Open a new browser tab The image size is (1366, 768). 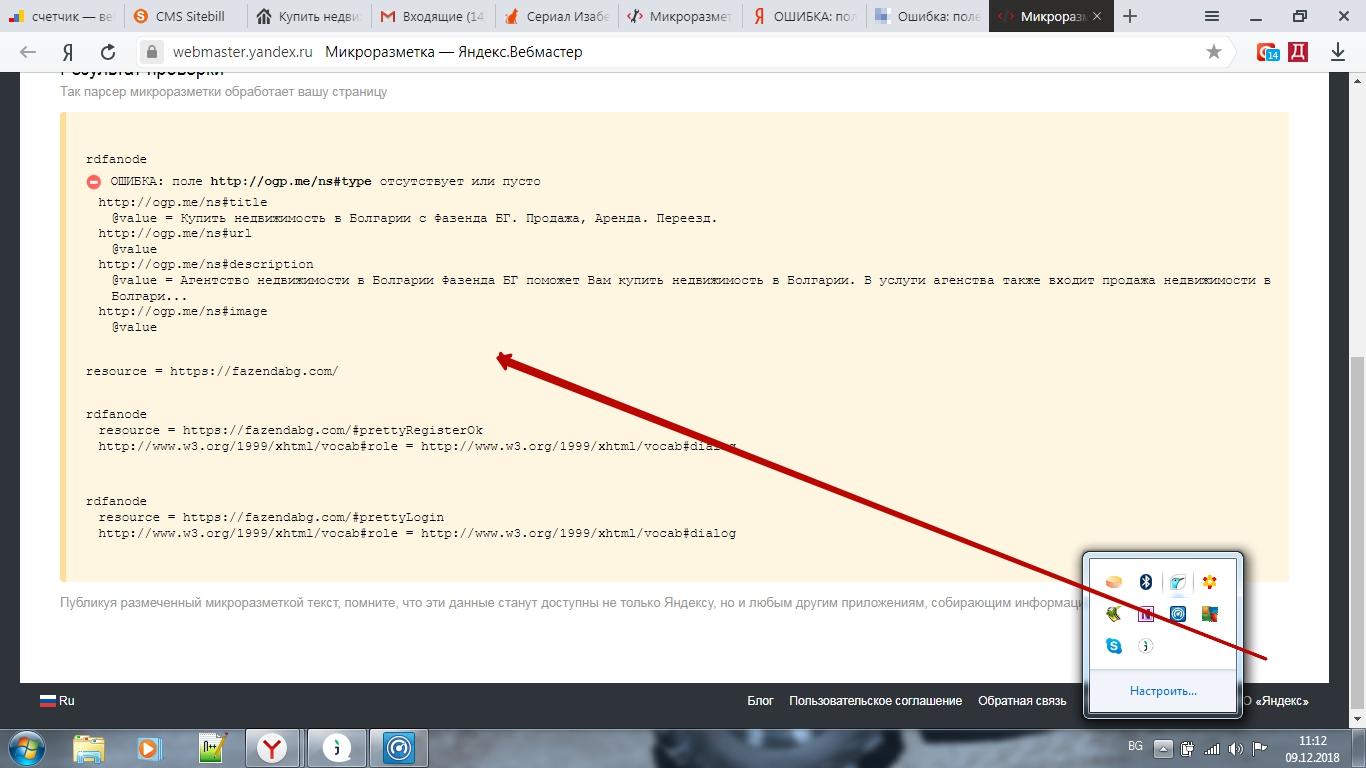pyautogui.click(x=1131, y=16)
